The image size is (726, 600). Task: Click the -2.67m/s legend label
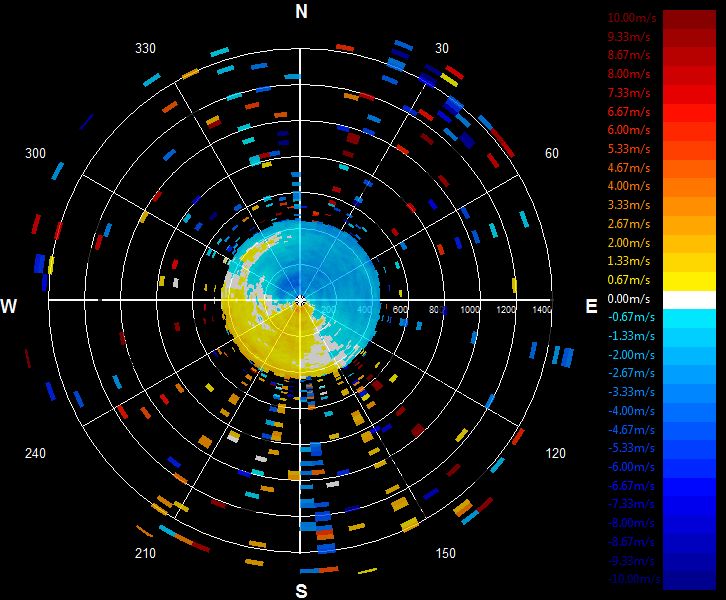point(631,373)
